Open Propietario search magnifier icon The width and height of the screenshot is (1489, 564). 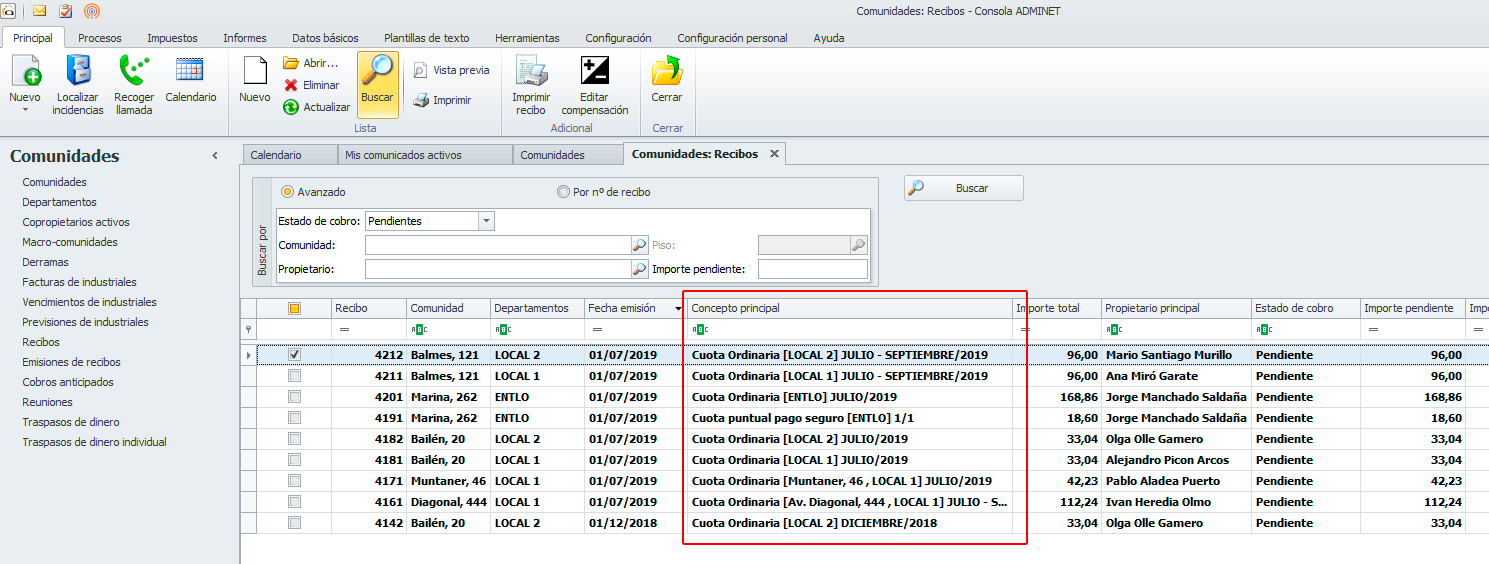(639, 269)
